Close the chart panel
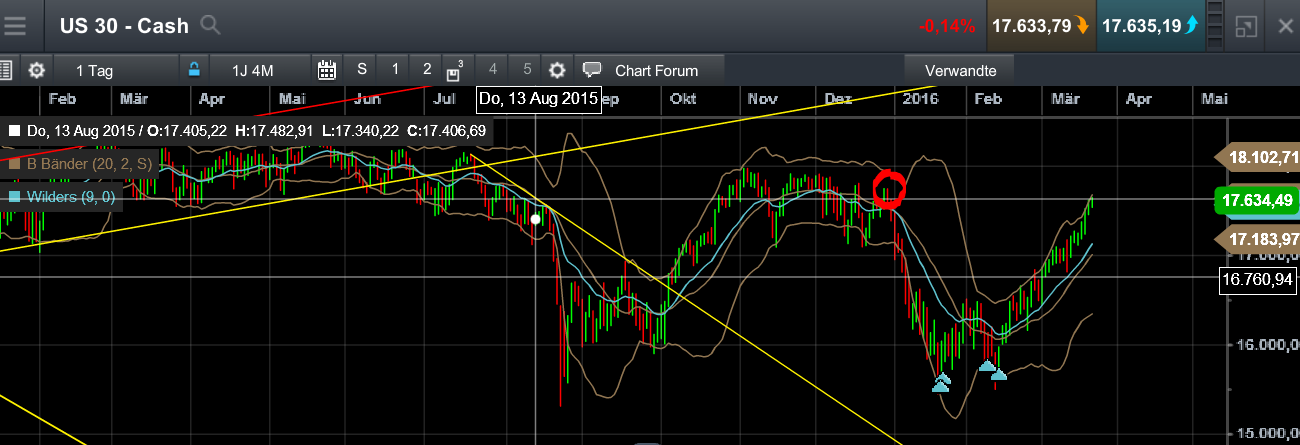 pyautogui.click(x=1285, y=26)
